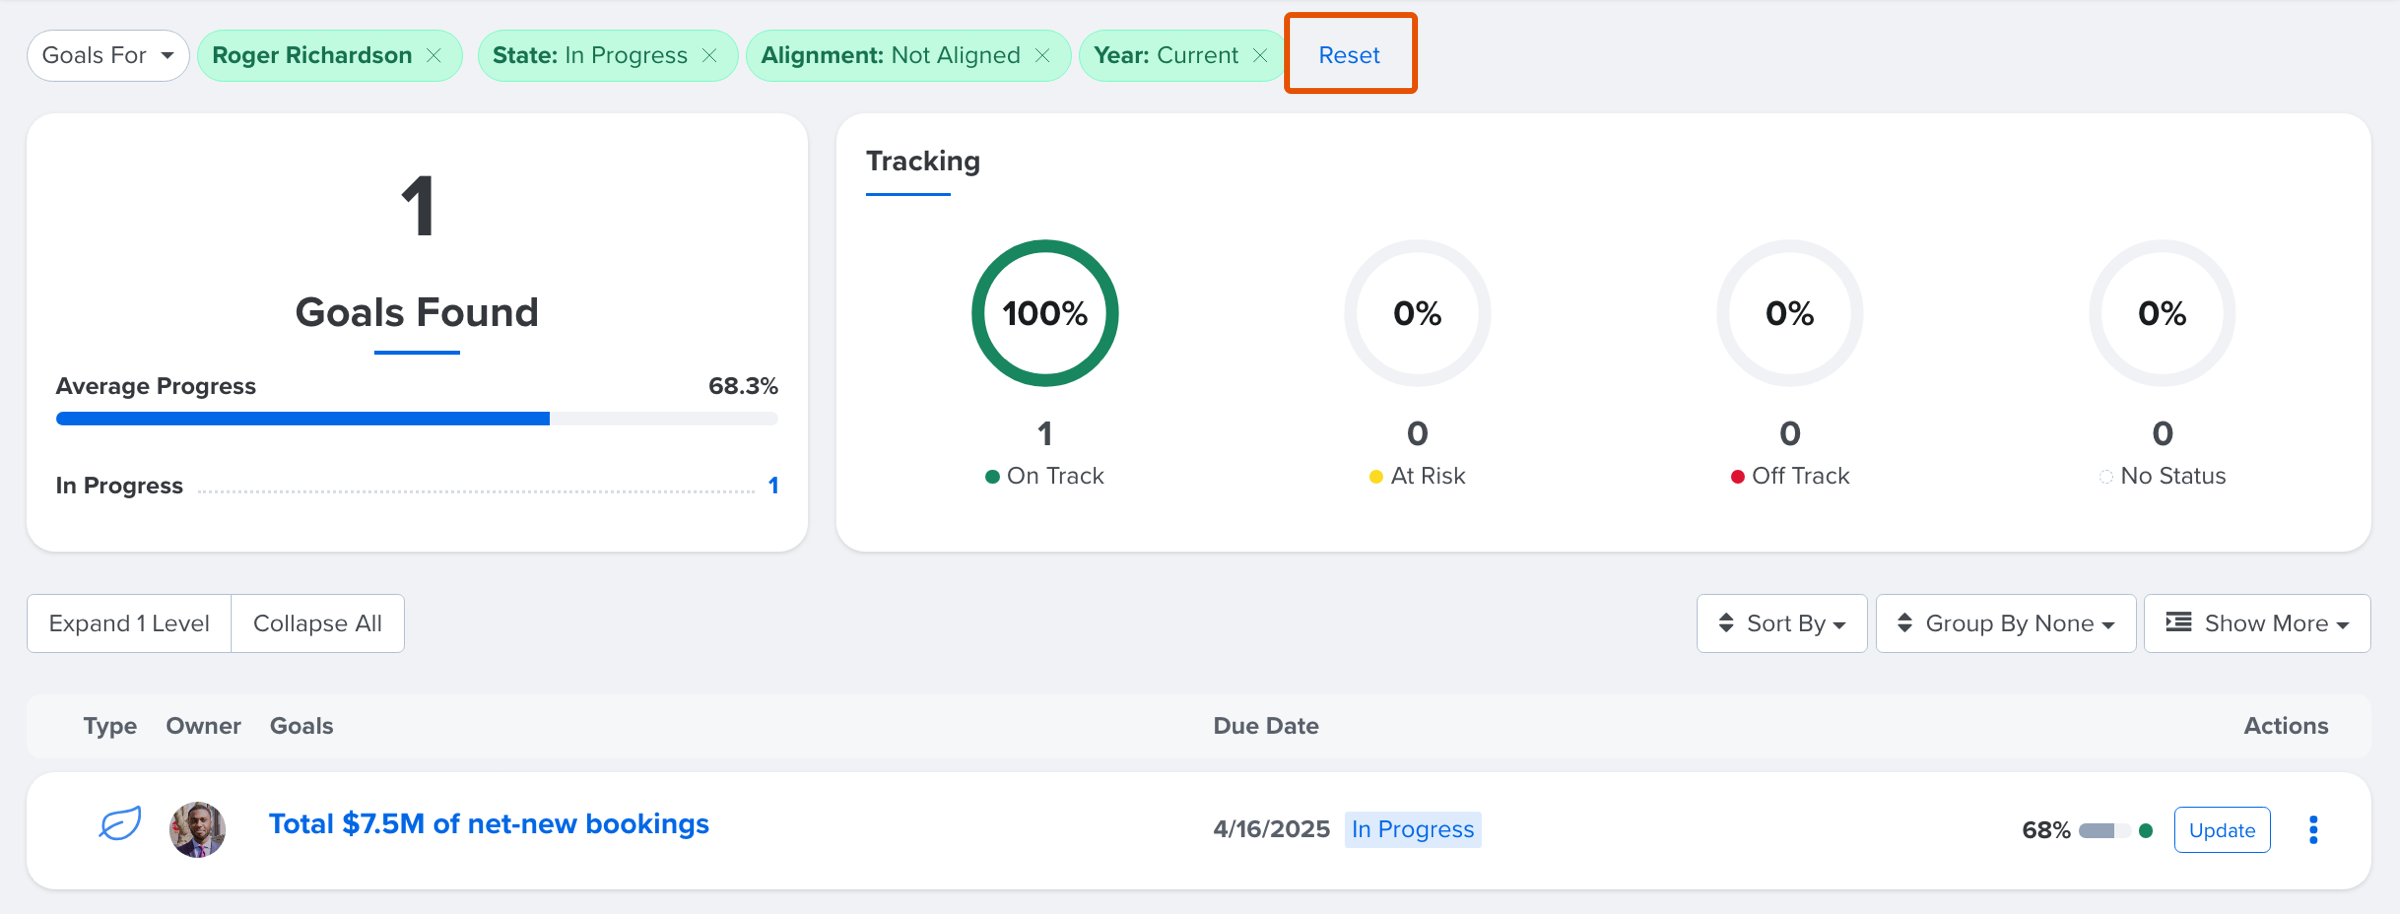Screen dimensions: 2400x914
Task: Click the 0% At Risk ring
Action: 1417,313
